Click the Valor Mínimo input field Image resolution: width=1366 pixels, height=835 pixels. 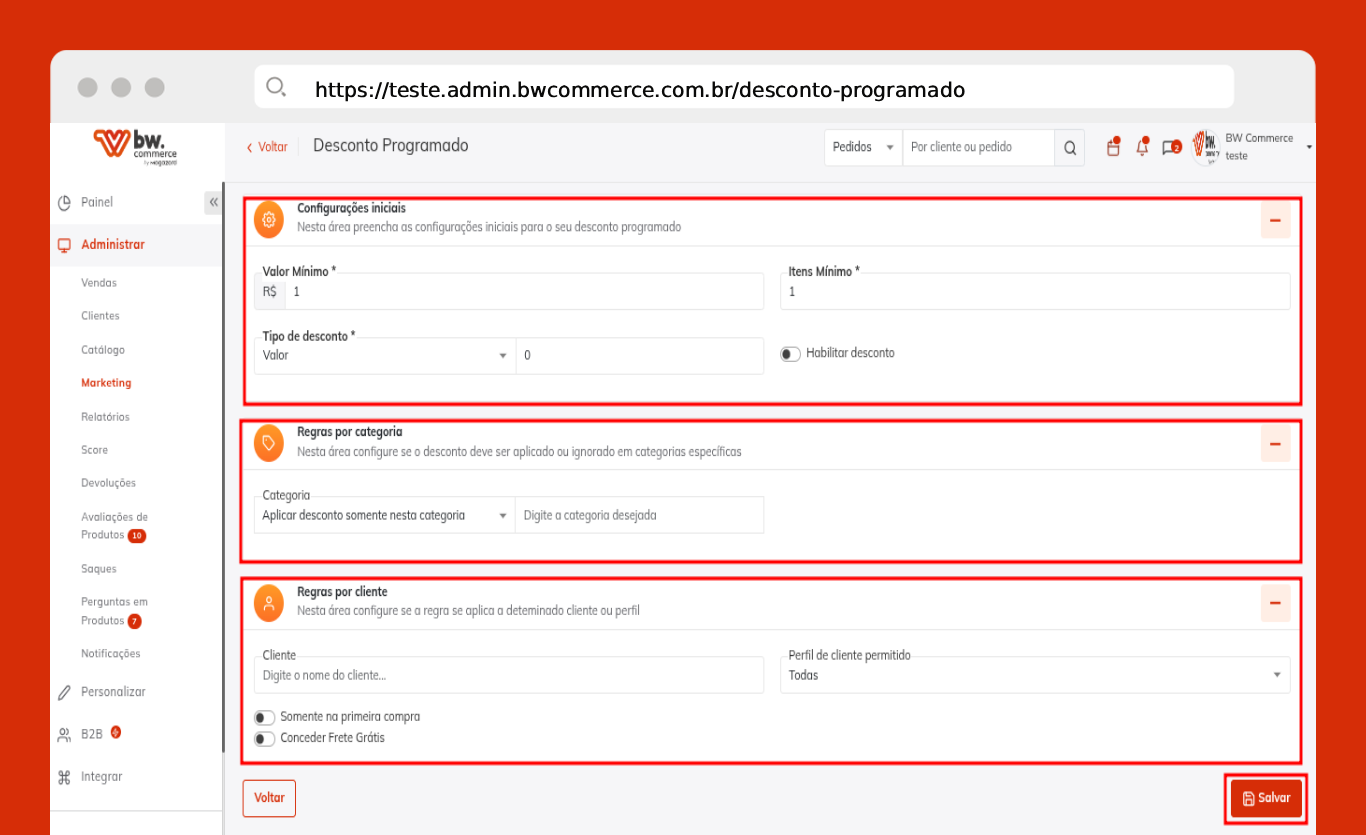click(x=523, y=292)
